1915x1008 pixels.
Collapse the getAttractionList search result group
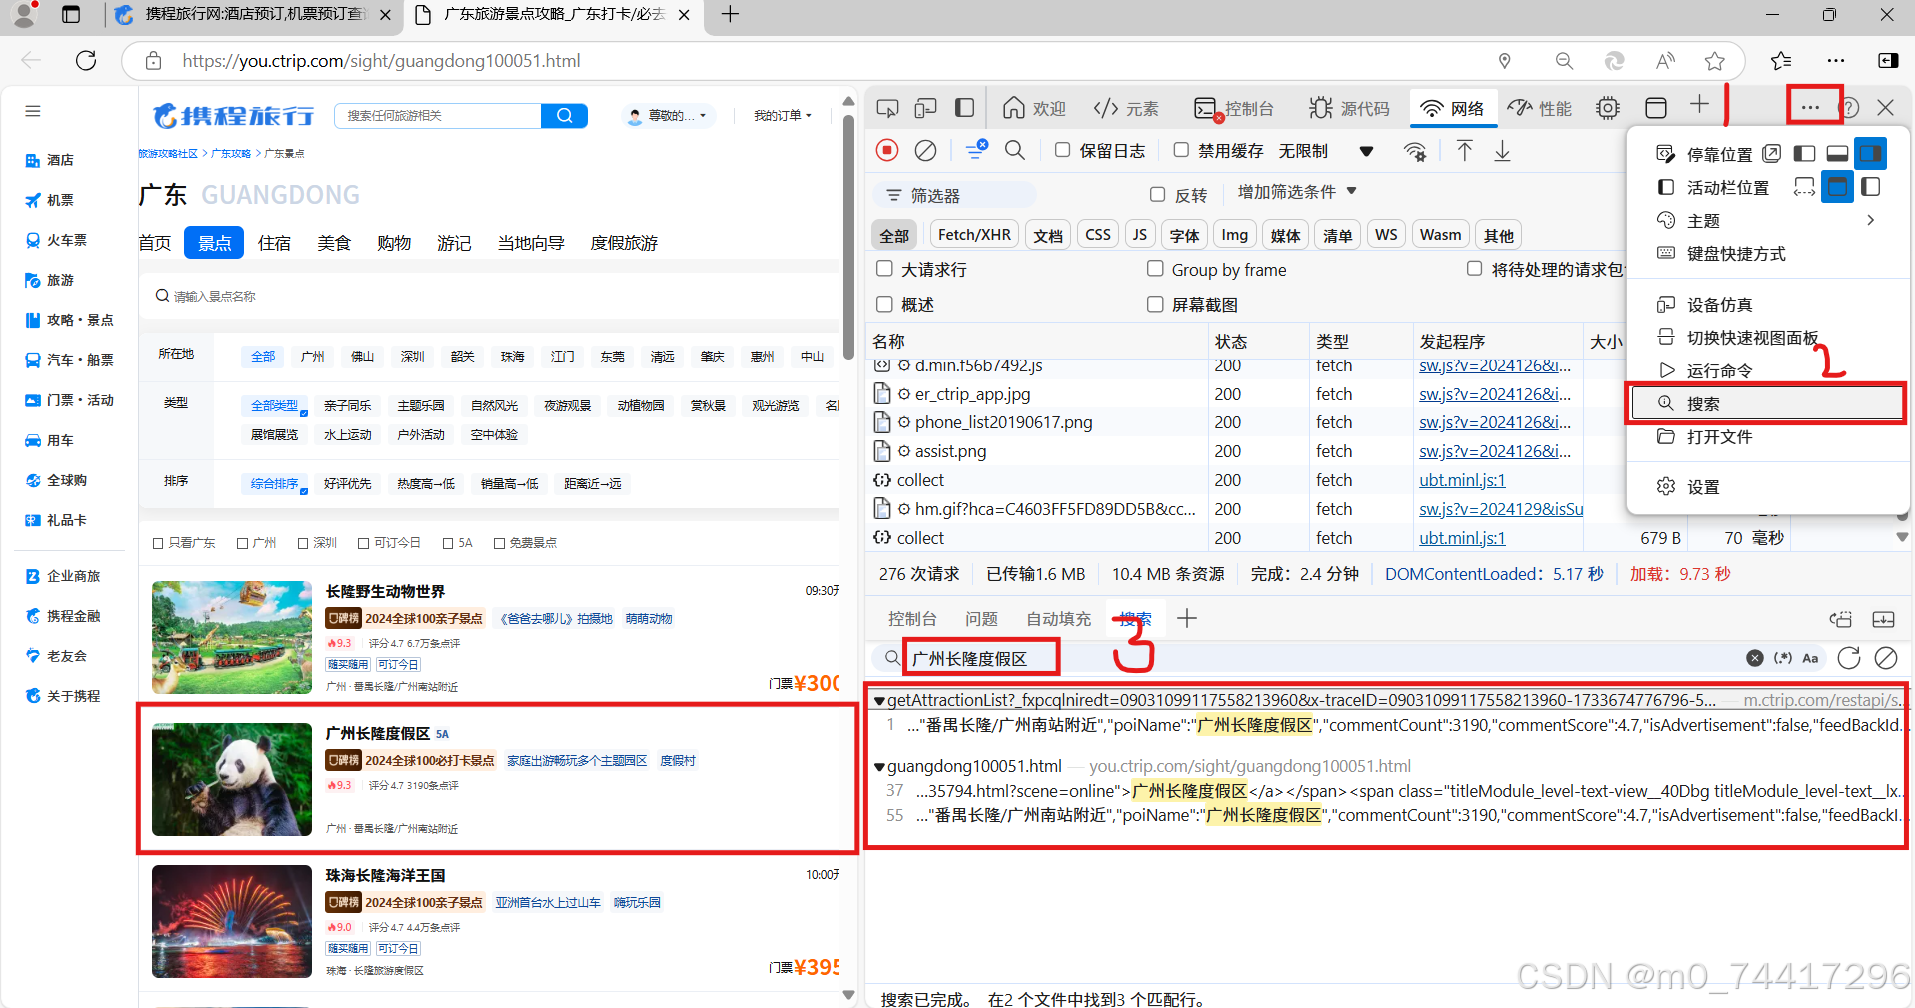click(x=879, y=701)
